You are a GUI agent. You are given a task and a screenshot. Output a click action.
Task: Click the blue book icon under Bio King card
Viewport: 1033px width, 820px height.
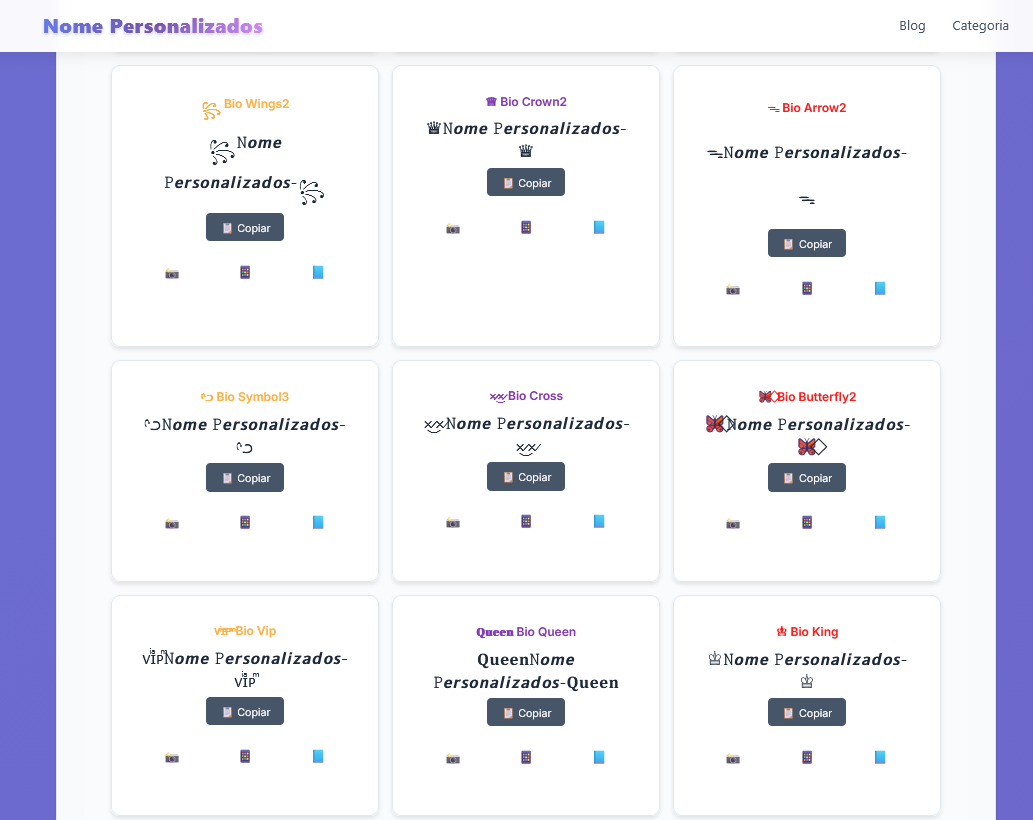(879, 757)
